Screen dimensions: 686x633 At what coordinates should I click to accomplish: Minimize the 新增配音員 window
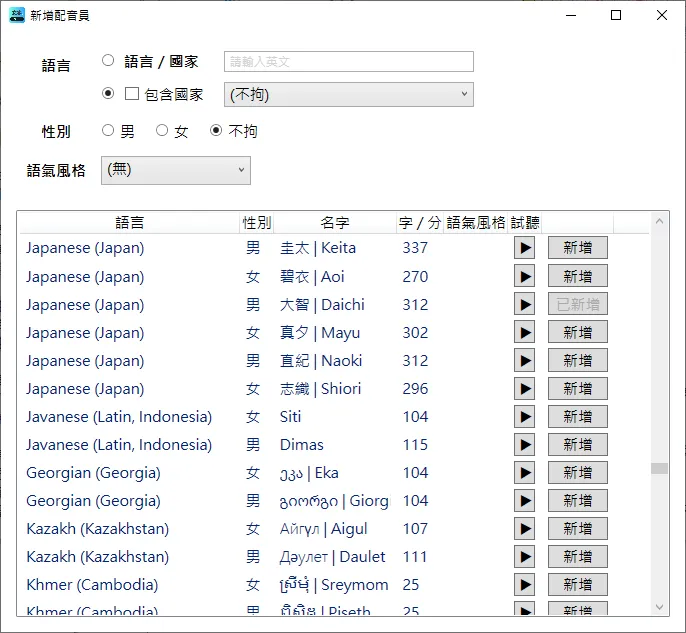(x=571, y=15)
